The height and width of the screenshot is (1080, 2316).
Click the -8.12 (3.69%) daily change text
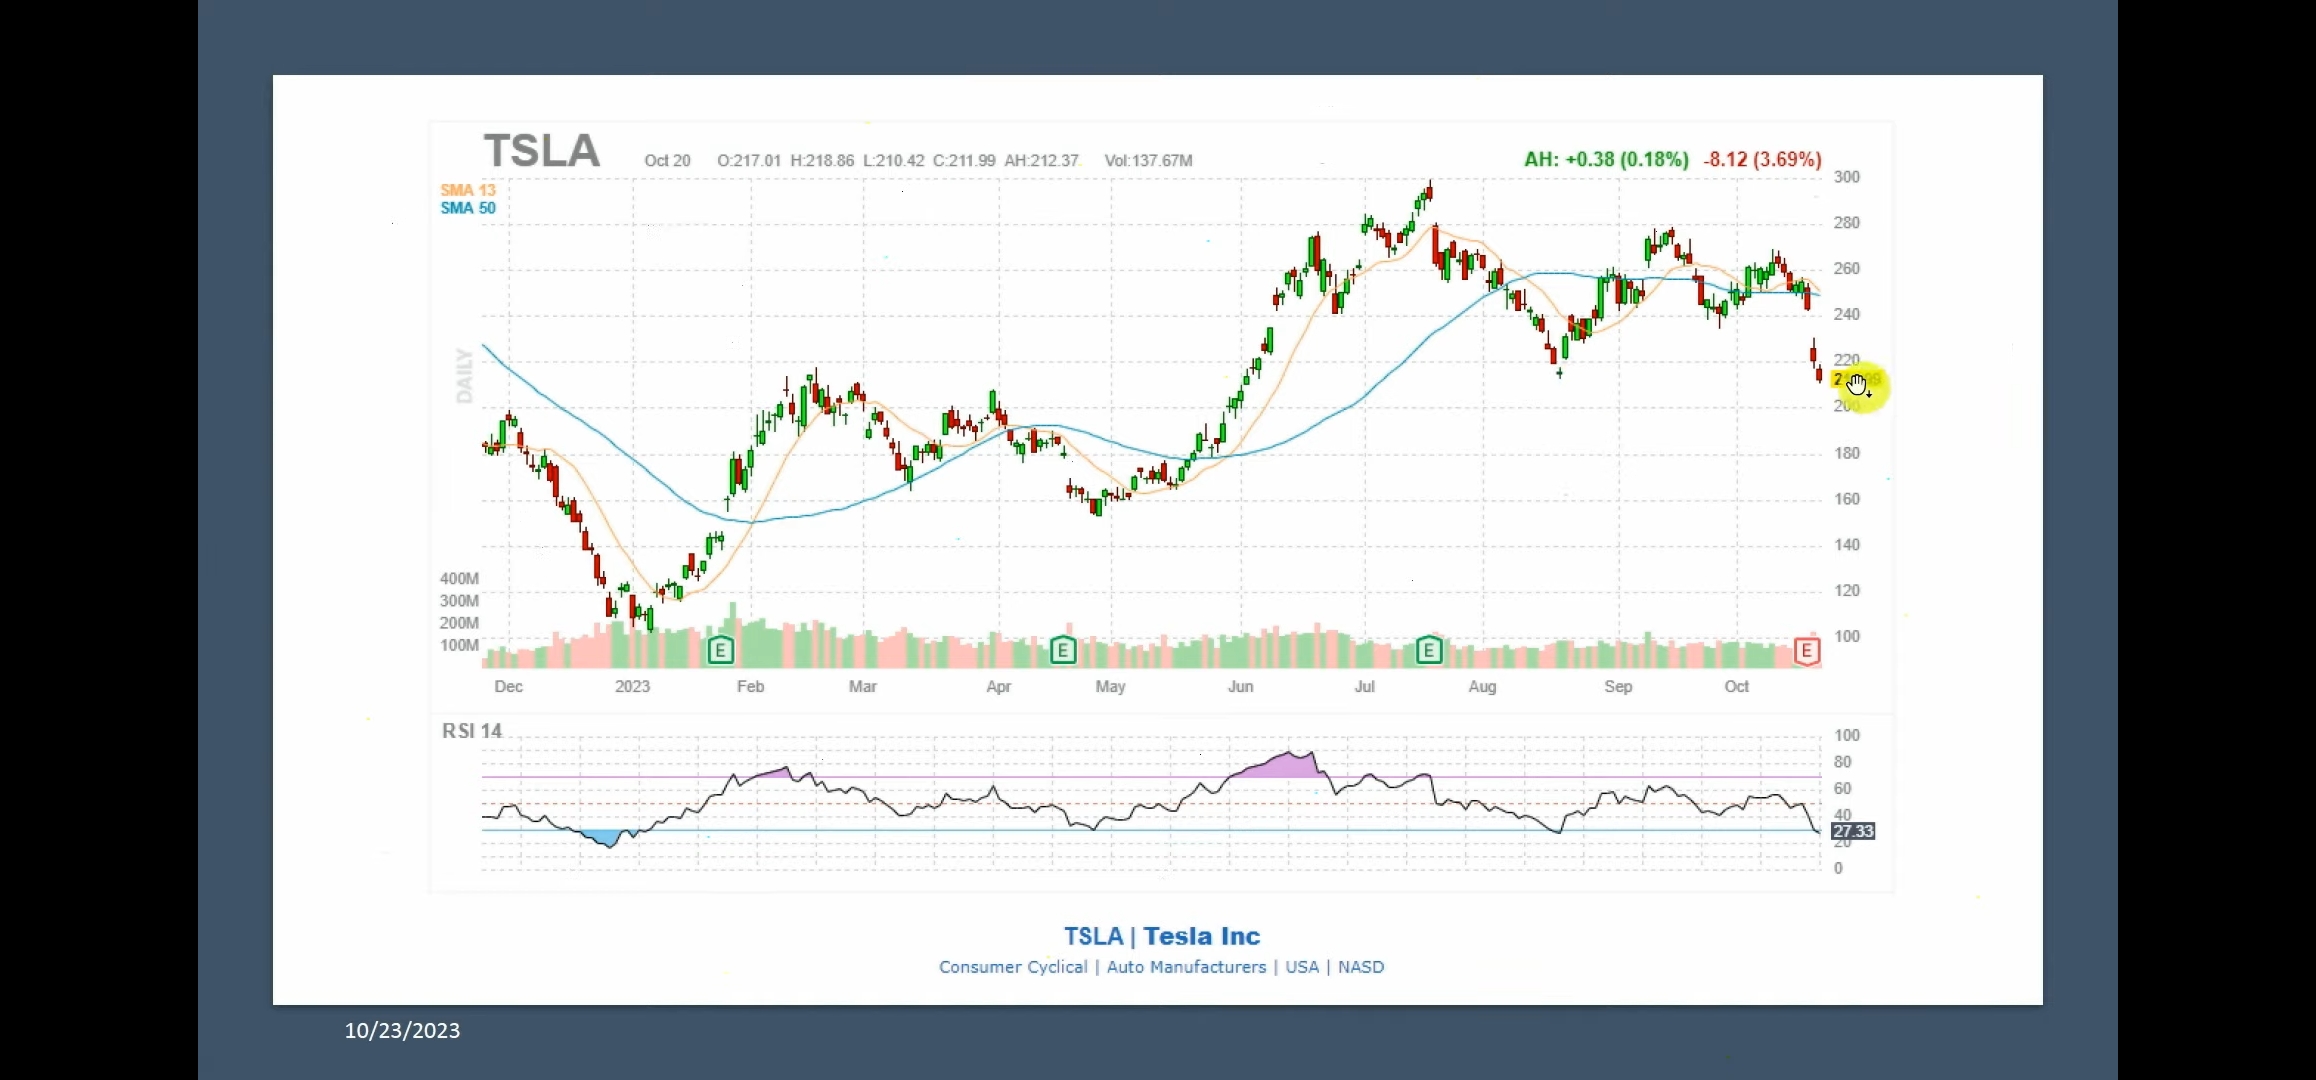pyautogui.click(x=1762, y=159)
